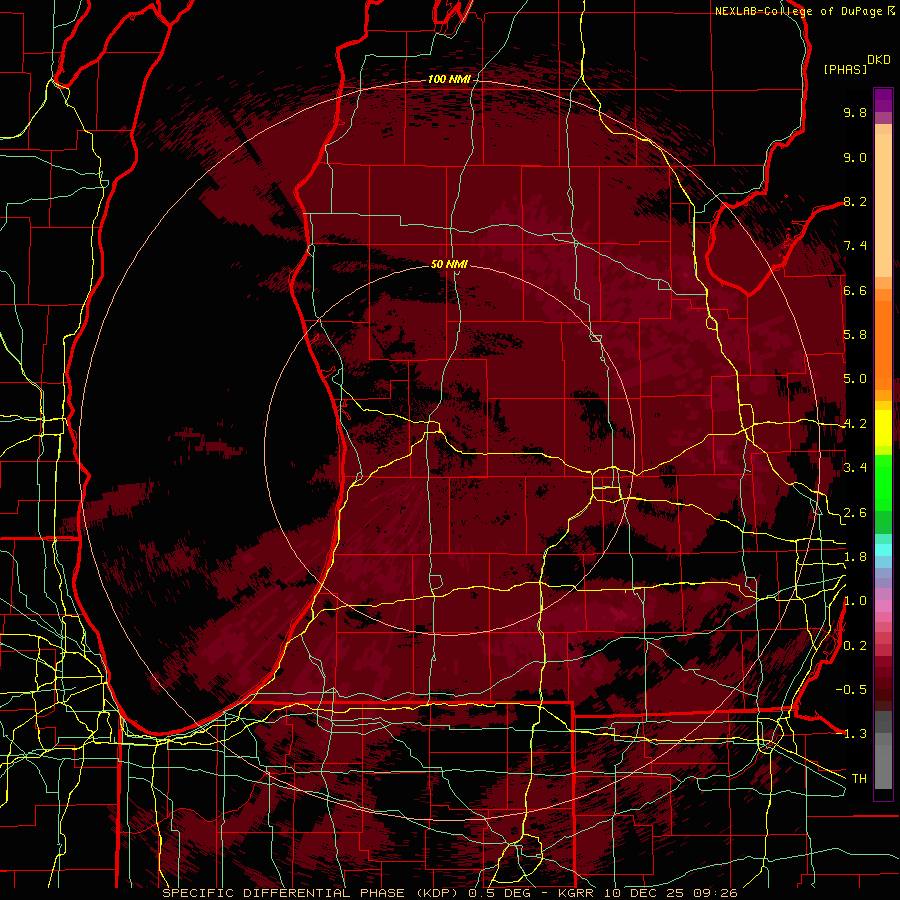Click the 5.0 value on the color scale
Screen dimensions: 900x900
(x=855, y=379)
